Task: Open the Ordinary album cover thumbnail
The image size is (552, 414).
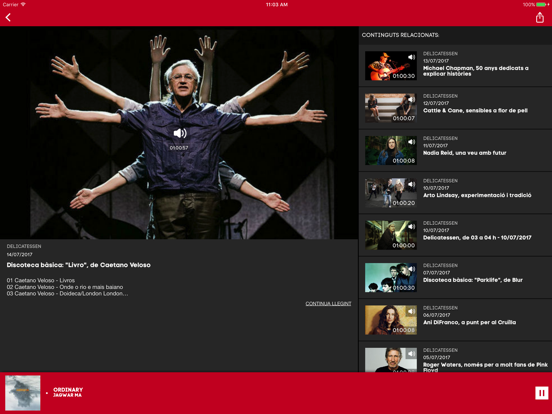Action: click(x=23, y=393)
